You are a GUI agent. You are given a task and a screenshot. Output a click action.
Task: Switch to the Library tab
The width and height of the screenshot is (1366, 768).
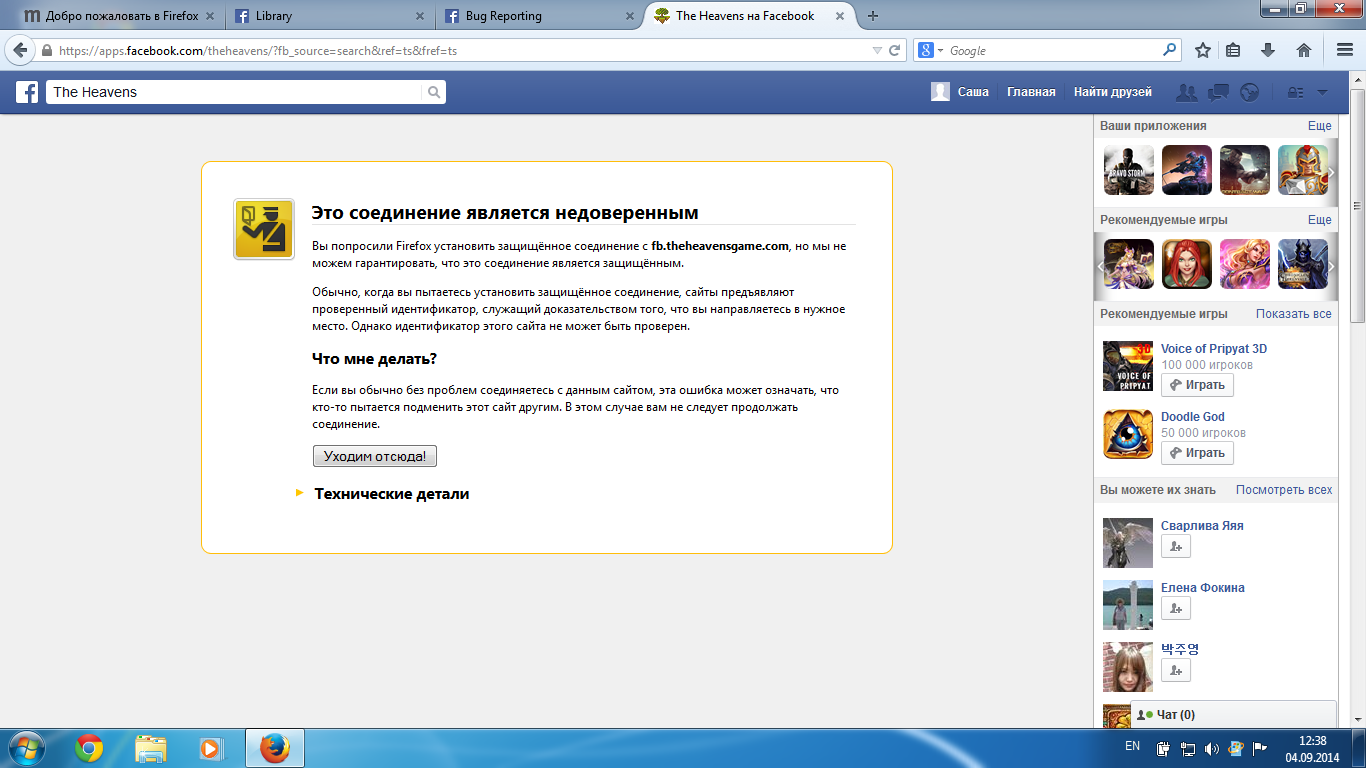(x=329, y=16)
